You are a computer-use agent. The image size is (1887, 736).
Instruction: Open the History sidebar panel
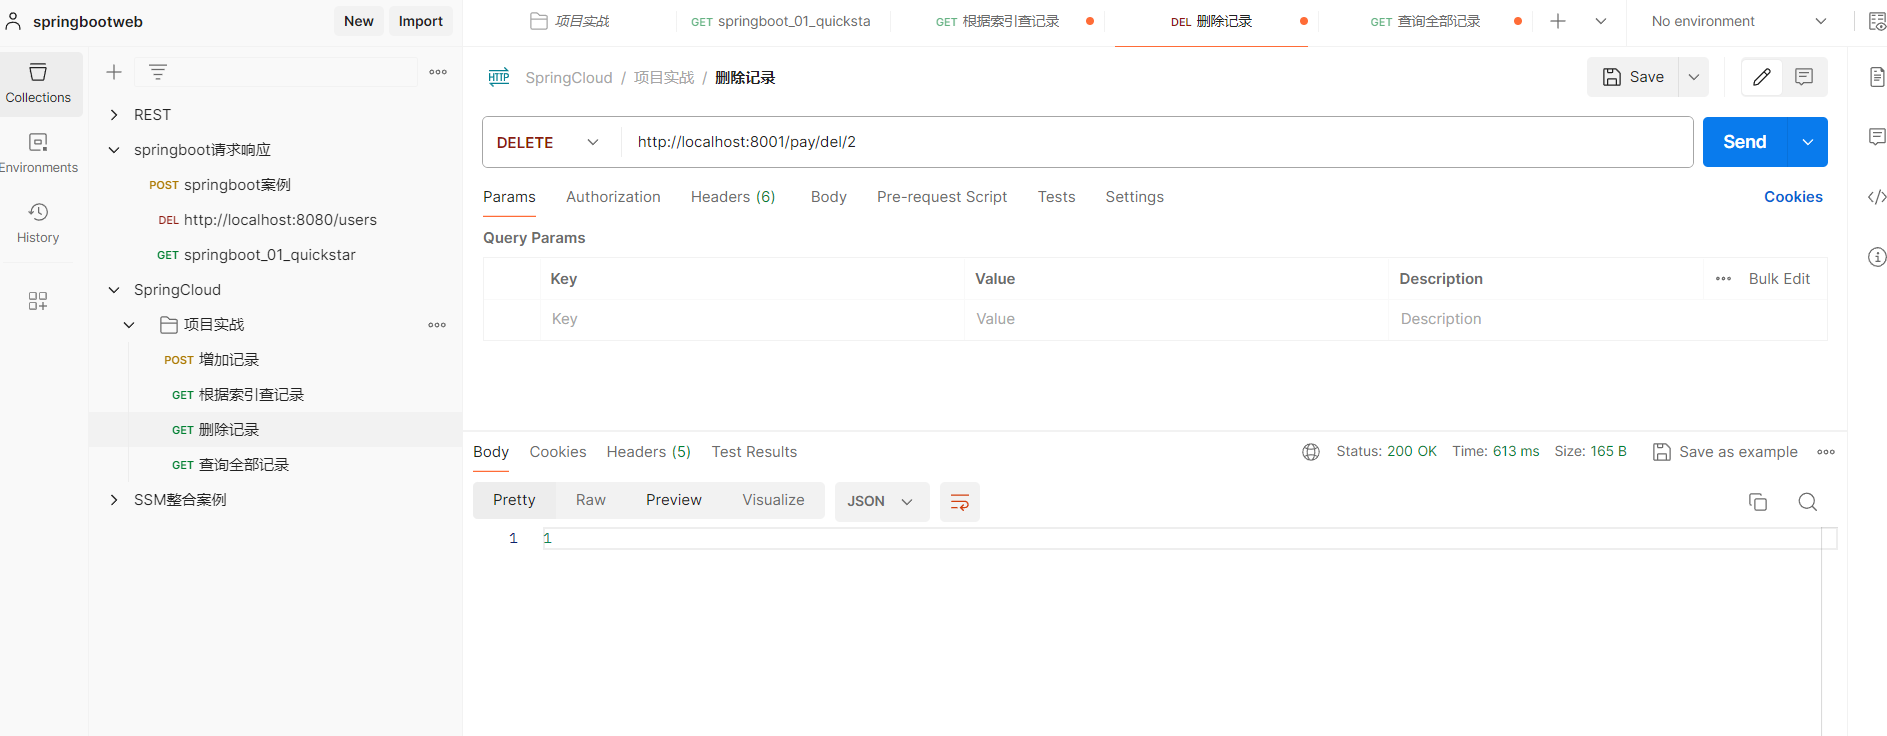38,223
